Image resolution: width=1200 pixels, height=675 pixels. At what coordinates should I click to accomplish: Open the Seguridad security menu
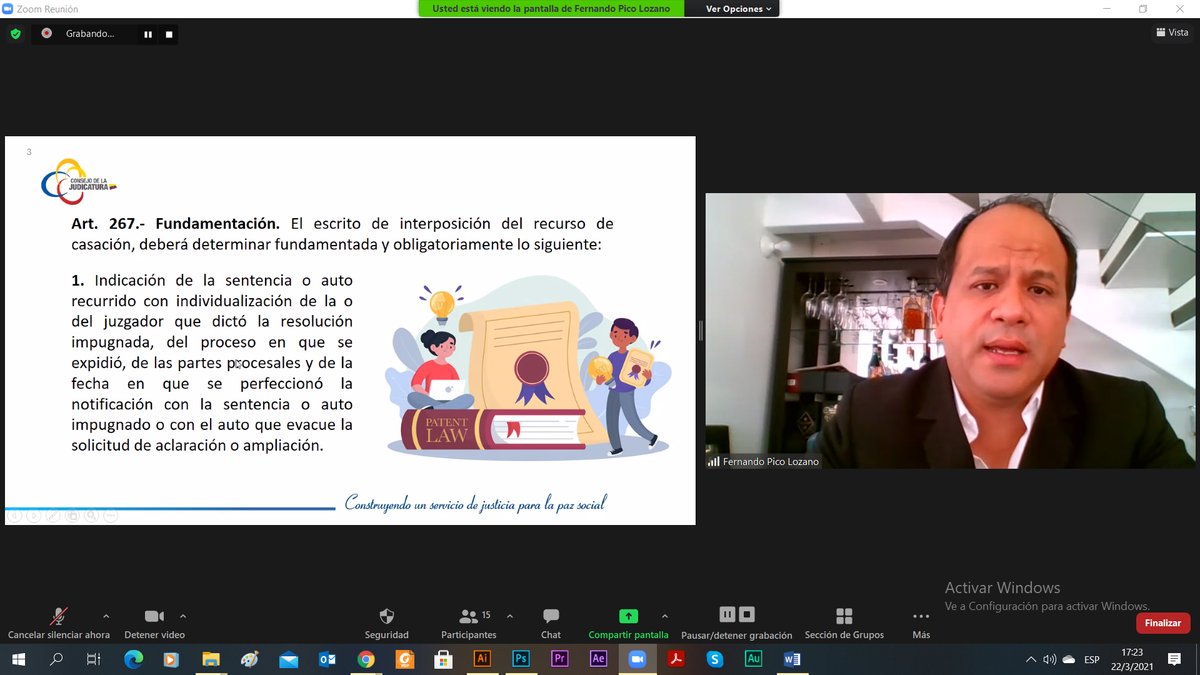click(386, 623)
